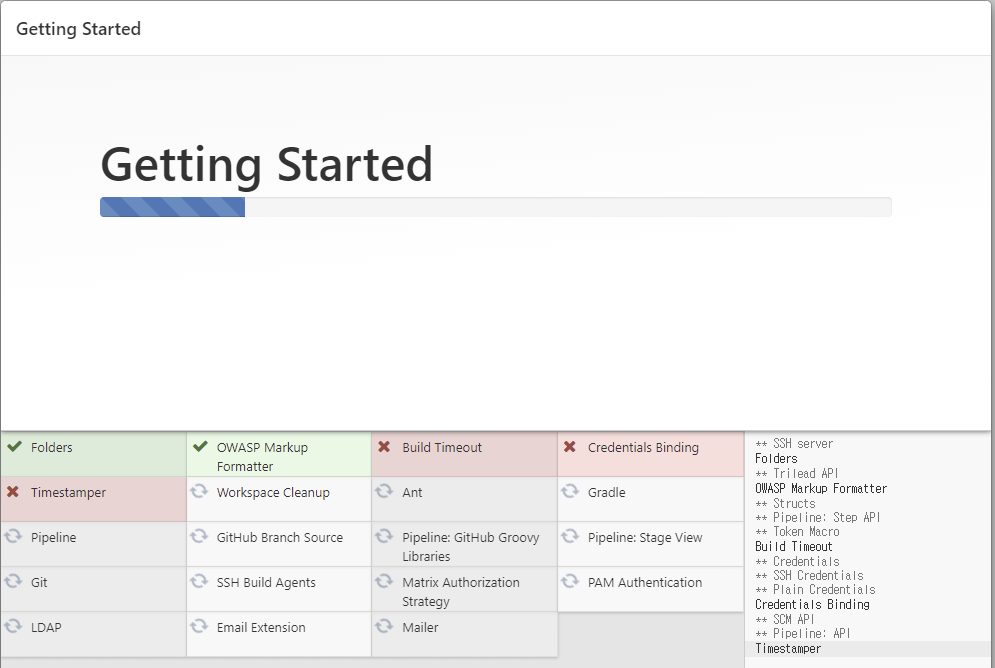Click 'OWASP Markup Formatter' entry in install log
The width and height of the screenshot is (995, 668).
pos(820,488)
